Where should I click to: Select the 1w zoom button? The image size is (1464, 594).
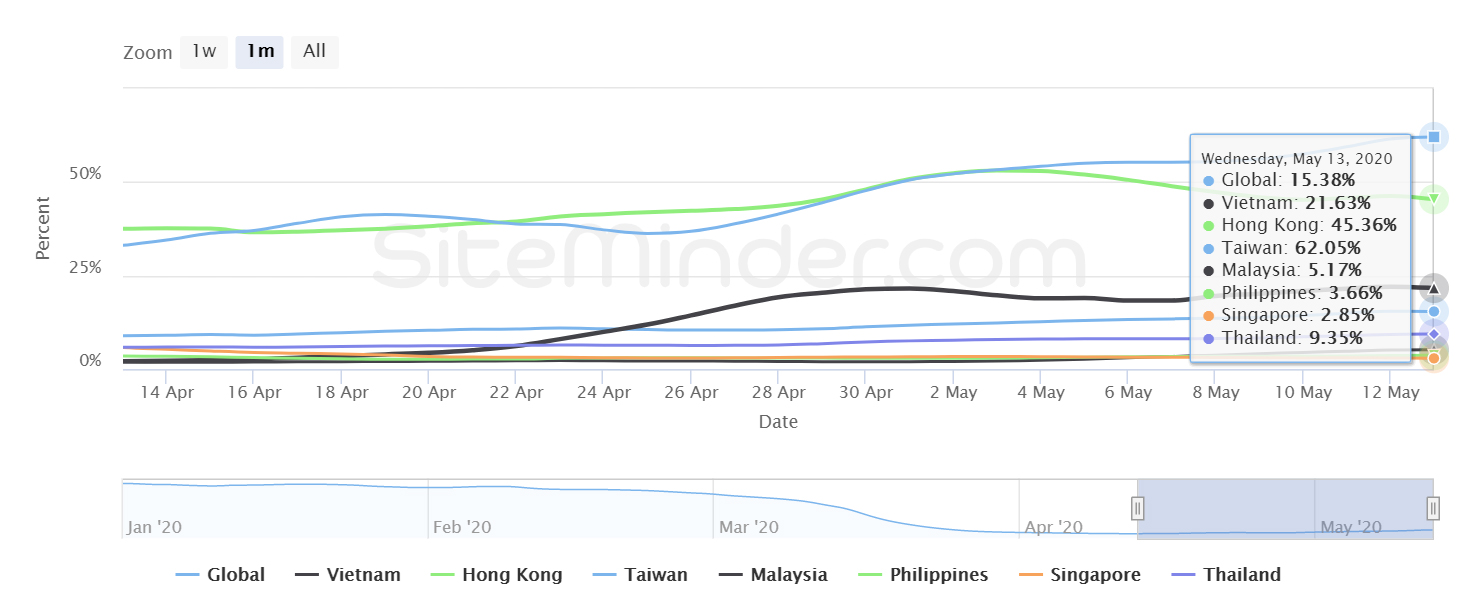(204, 52)
